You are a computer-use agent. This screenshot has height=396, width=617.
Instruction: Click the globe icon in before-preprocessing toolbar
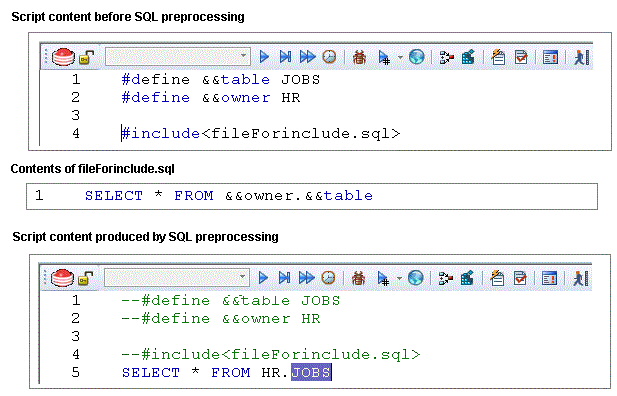(x=416, y=57)
